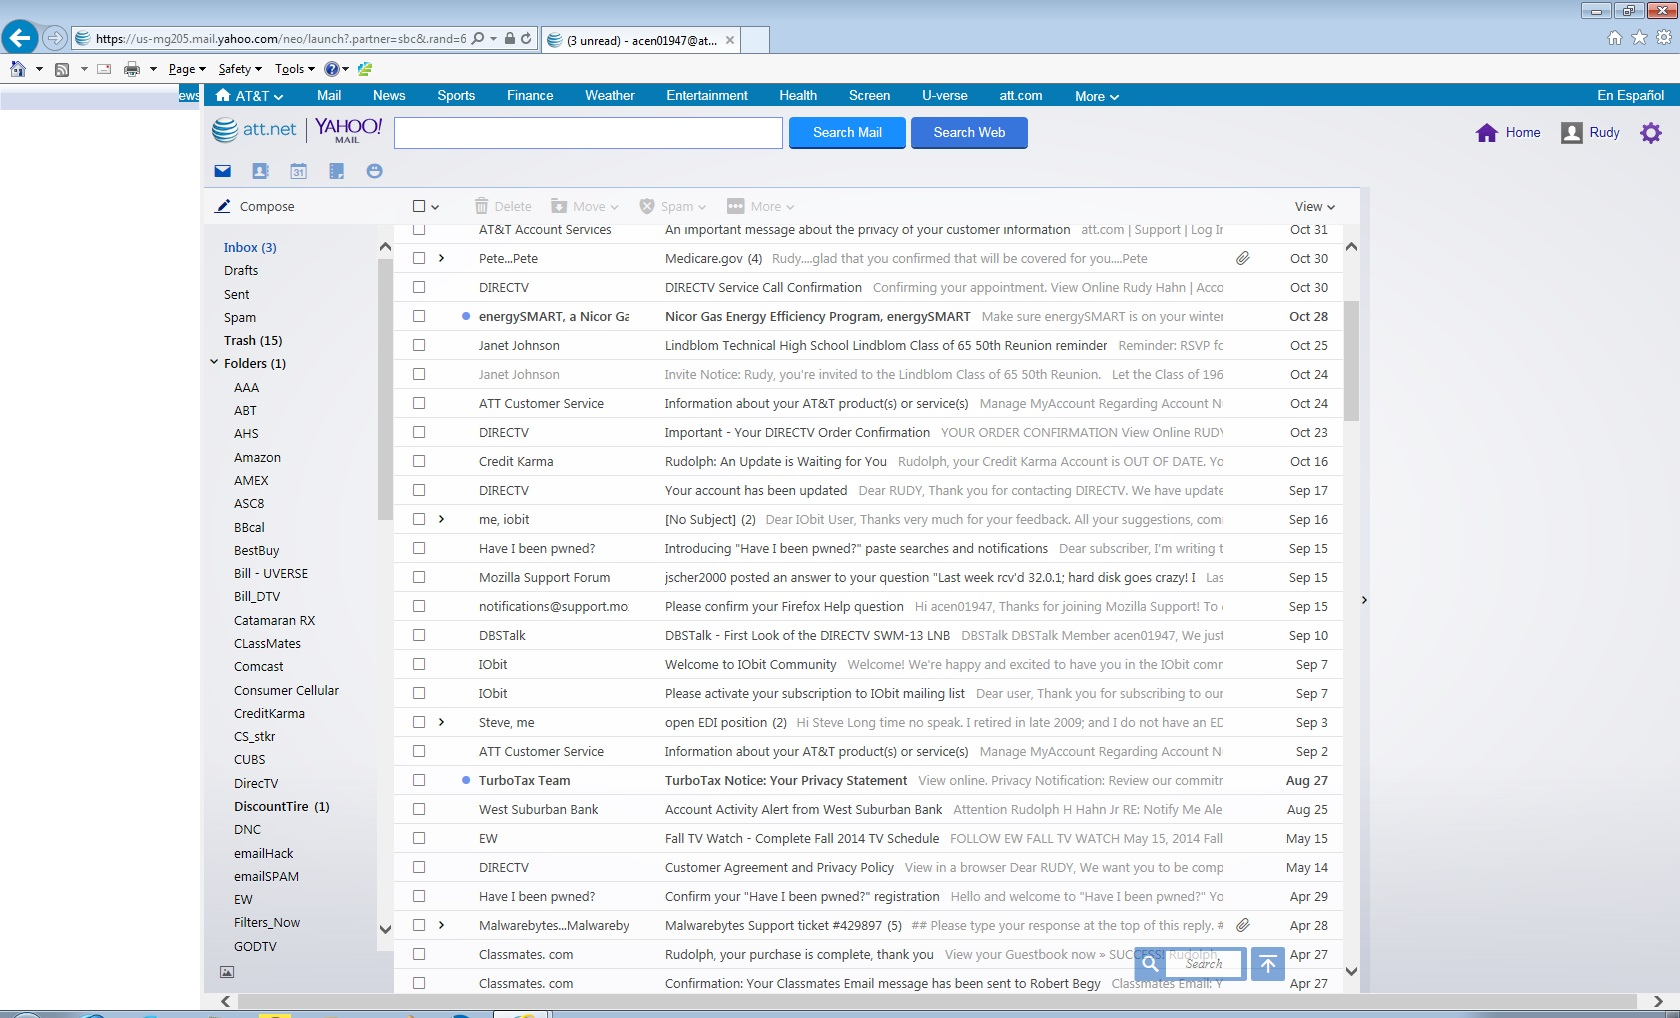1680x1018 pixels.
Task: Check the select-all checkbox in the toolbar
Action: point(419,206)
